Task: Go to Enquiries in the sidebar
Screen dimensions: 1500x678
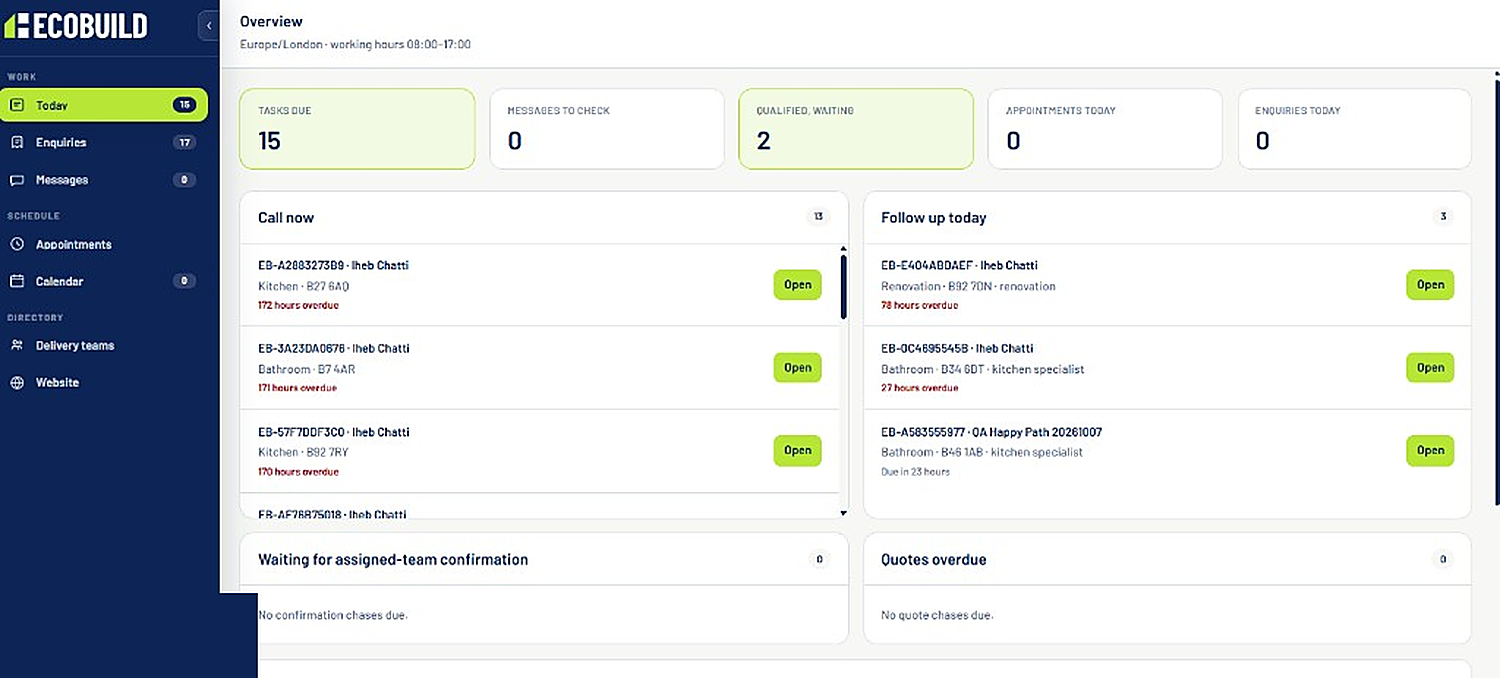Action: (x=104, y=142)
